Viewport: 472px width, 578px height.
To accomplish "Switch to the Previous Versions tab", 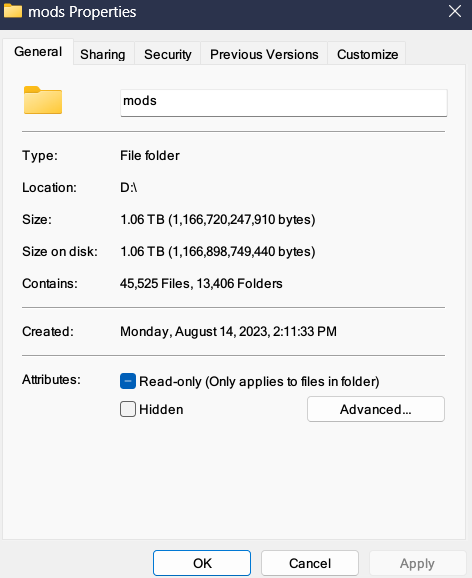I will tap(264, 55).
